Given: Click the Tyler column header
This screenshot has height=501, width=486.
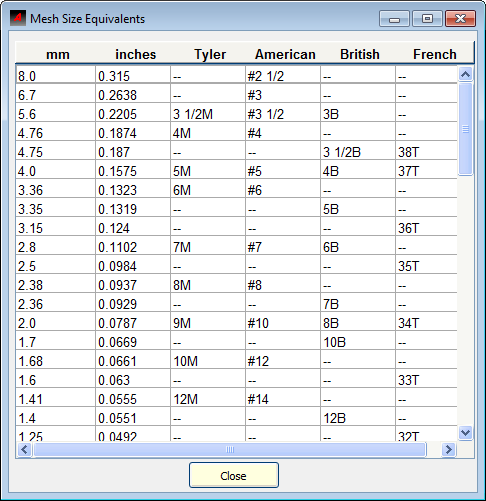Looking at the screenshot, I should 210,54.
